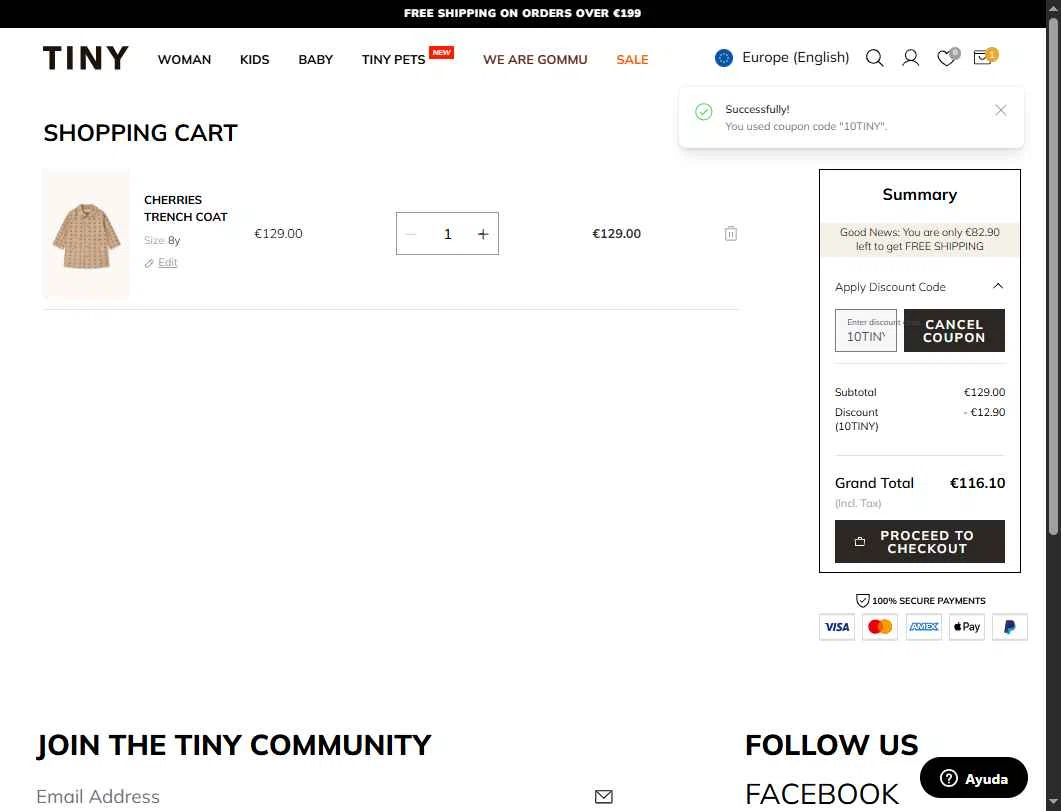The image size is (1061, 811).
Task: Submit newsletter with envelope icon
Action: point(604,797)
